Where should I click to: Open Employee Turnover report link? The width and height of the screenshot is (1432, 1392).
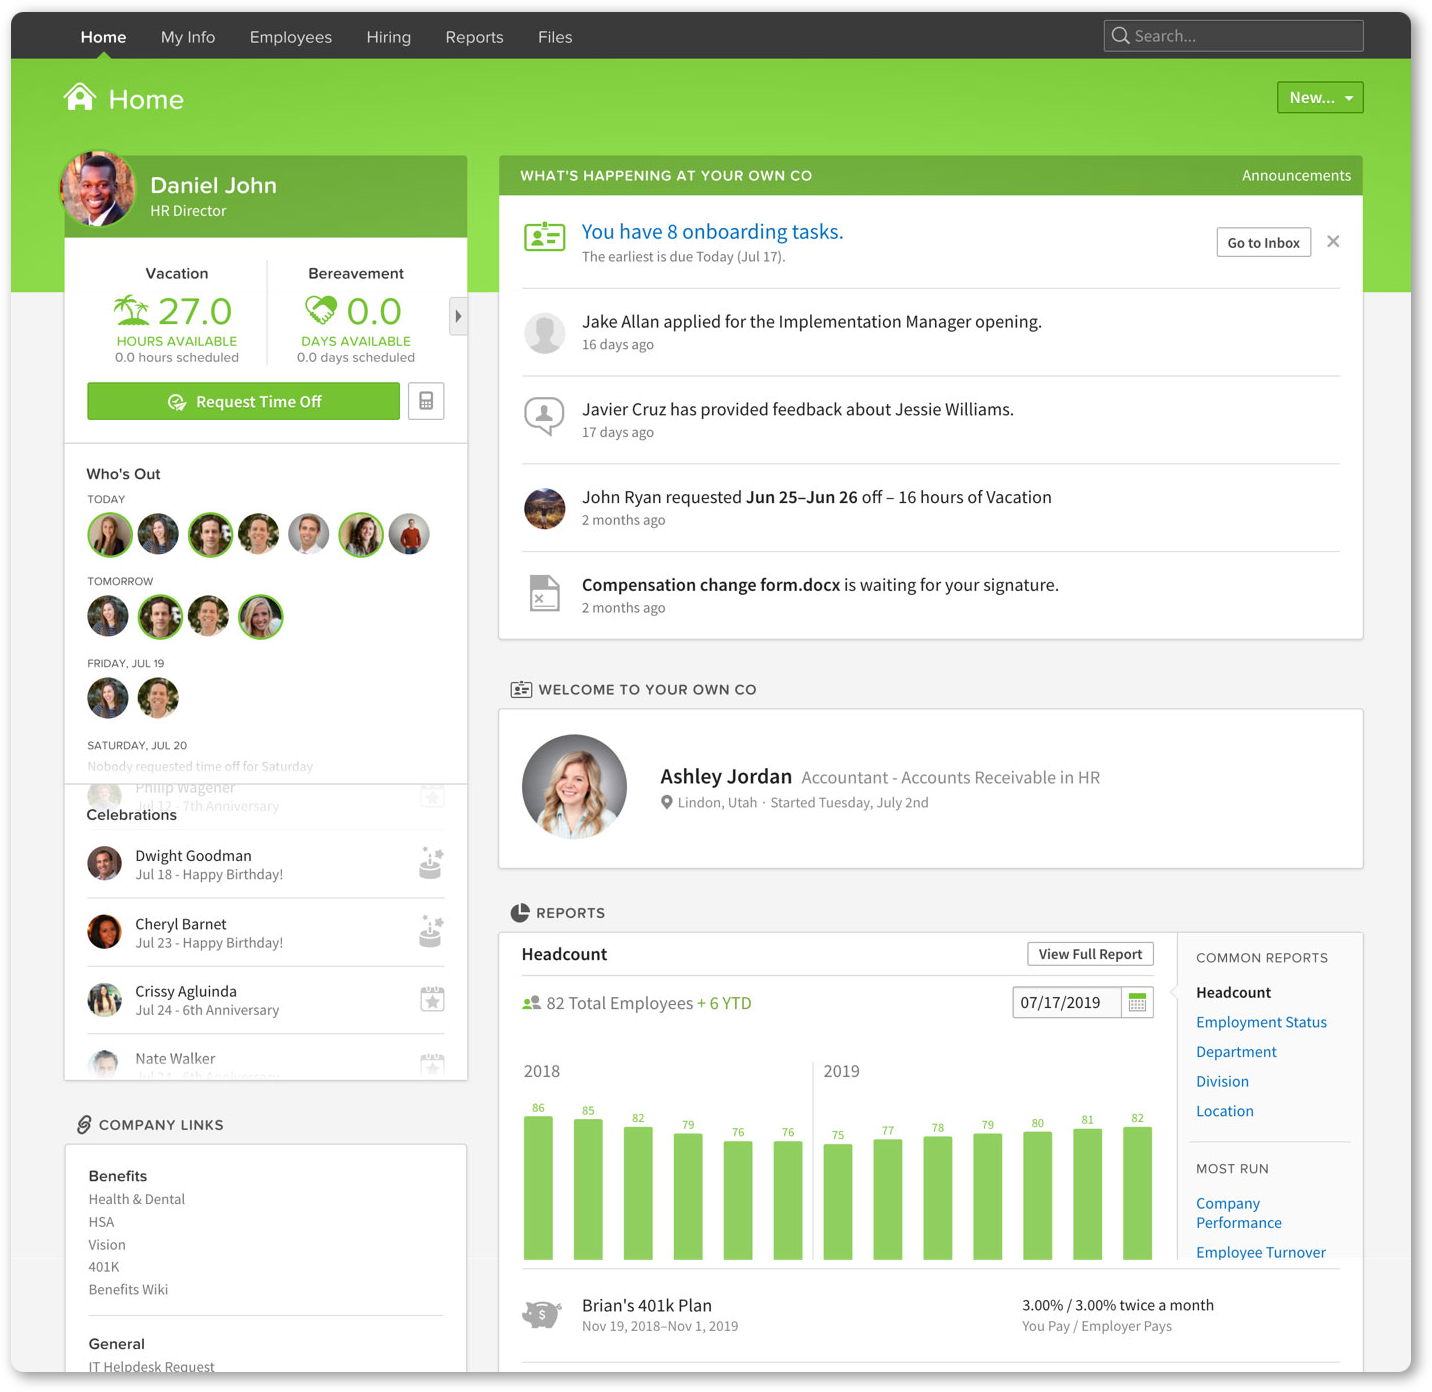(x=1260, y=1252)
